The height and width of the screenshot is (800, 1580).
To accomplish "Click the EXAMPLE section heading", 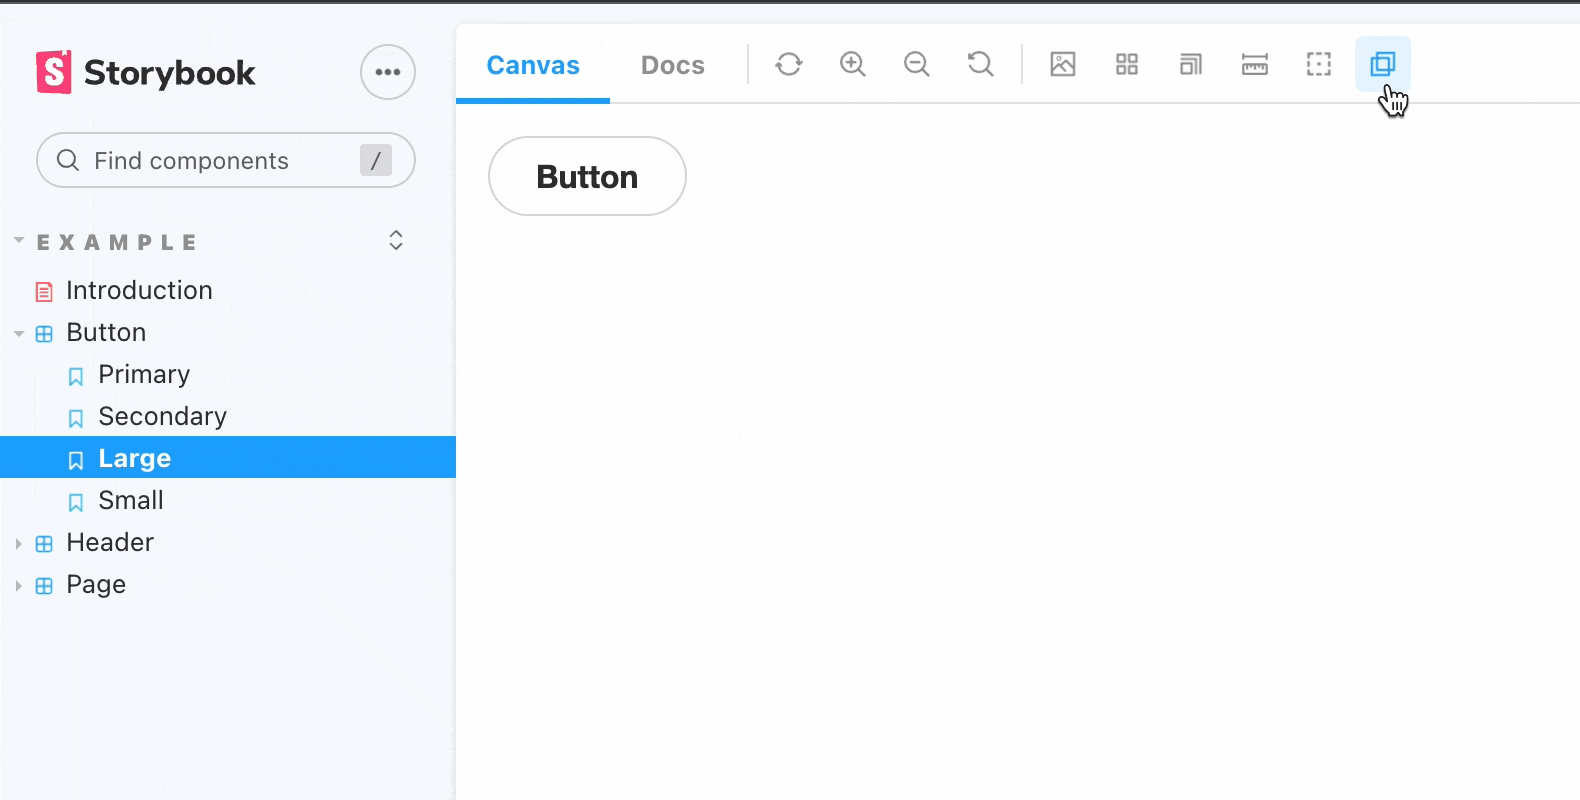I will [x=117, y=242].
